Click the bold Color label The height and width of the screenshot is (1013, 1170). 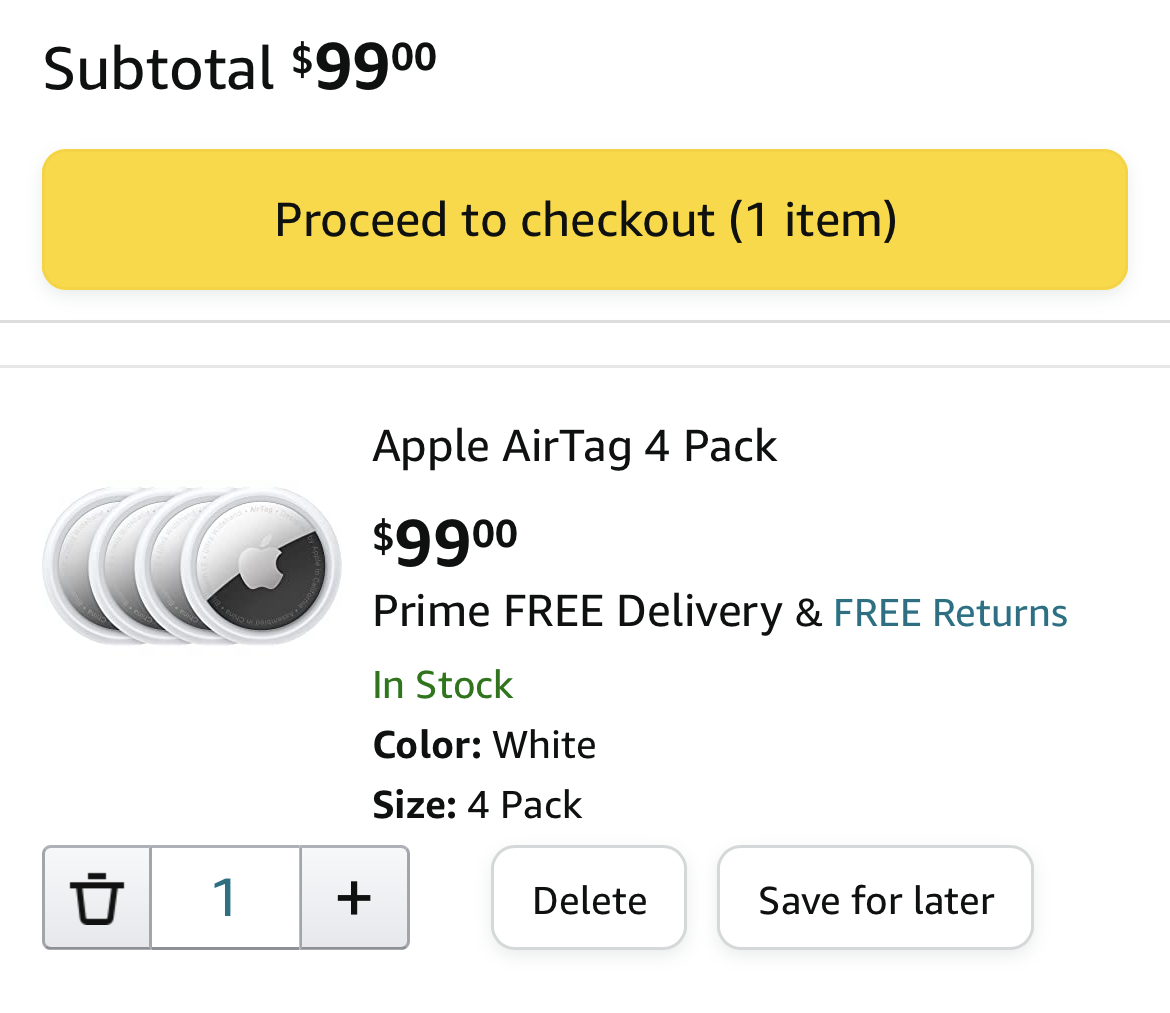[427, 745]
